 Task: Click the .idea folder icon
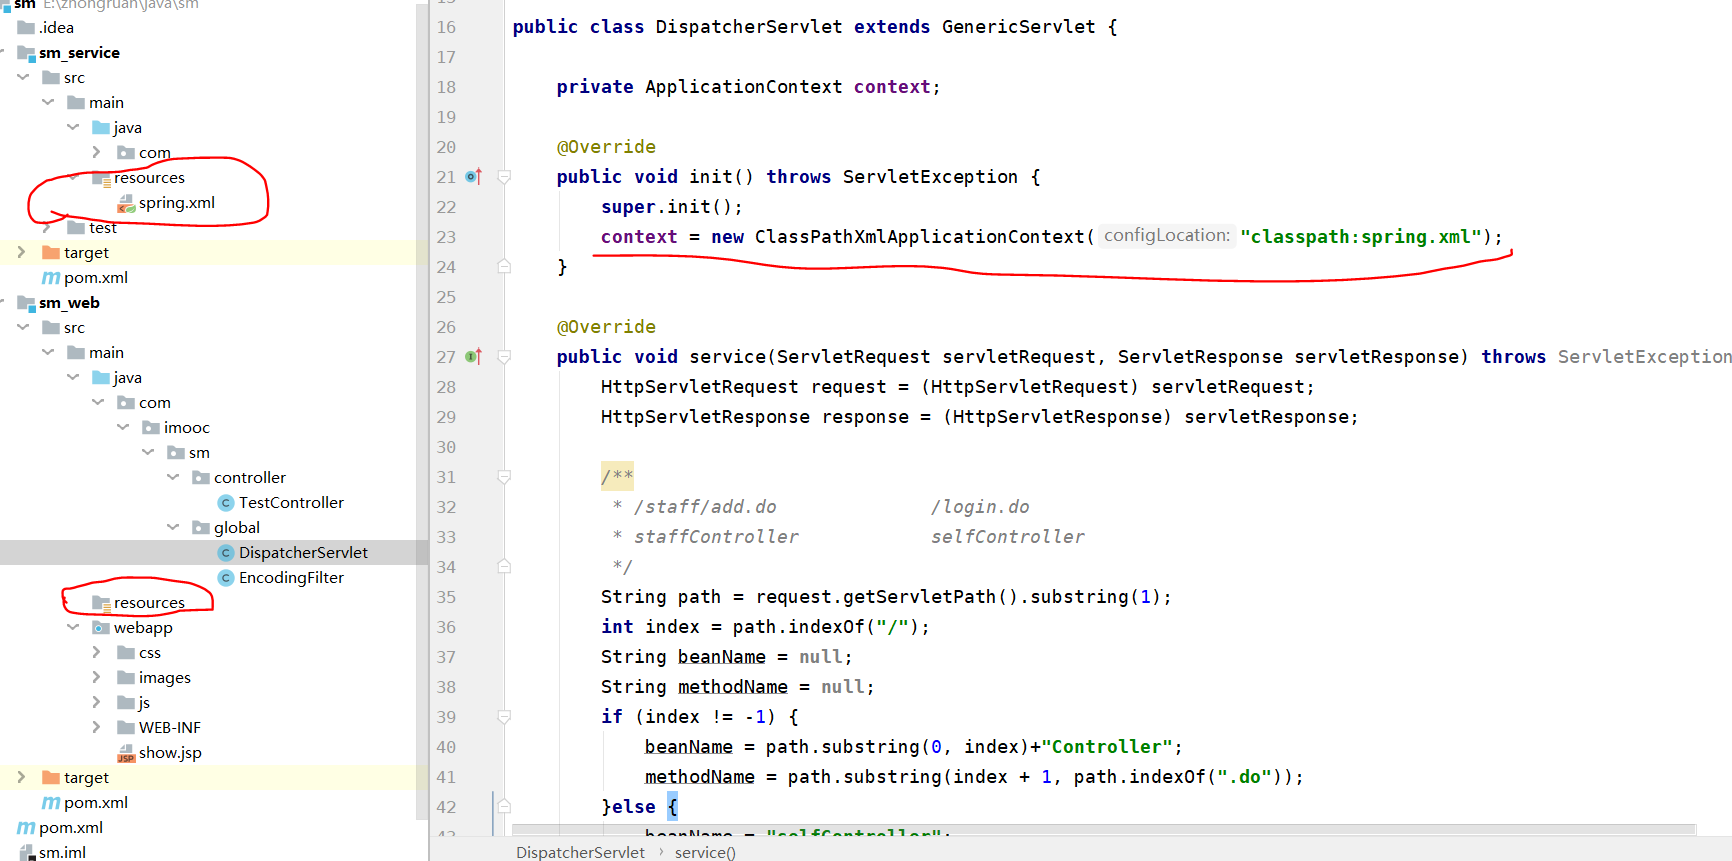coord(26,27)
